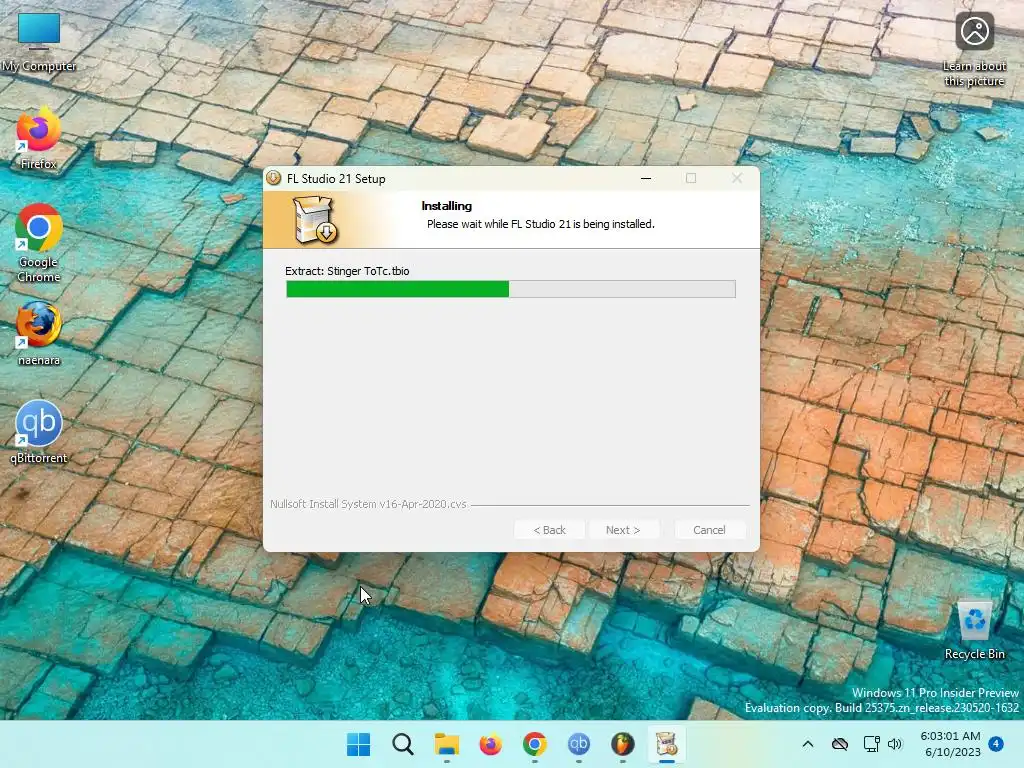Close the FL Studio 21 Setup window
This screenshot has height=768, width=1024.
click(x=737, y=178)
